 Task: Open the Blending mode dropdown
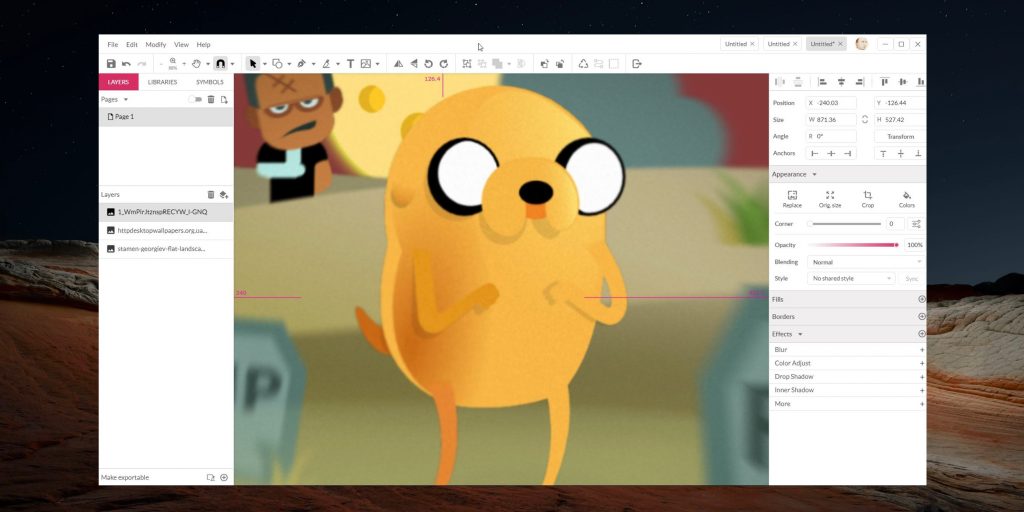[x=865, y=262]
